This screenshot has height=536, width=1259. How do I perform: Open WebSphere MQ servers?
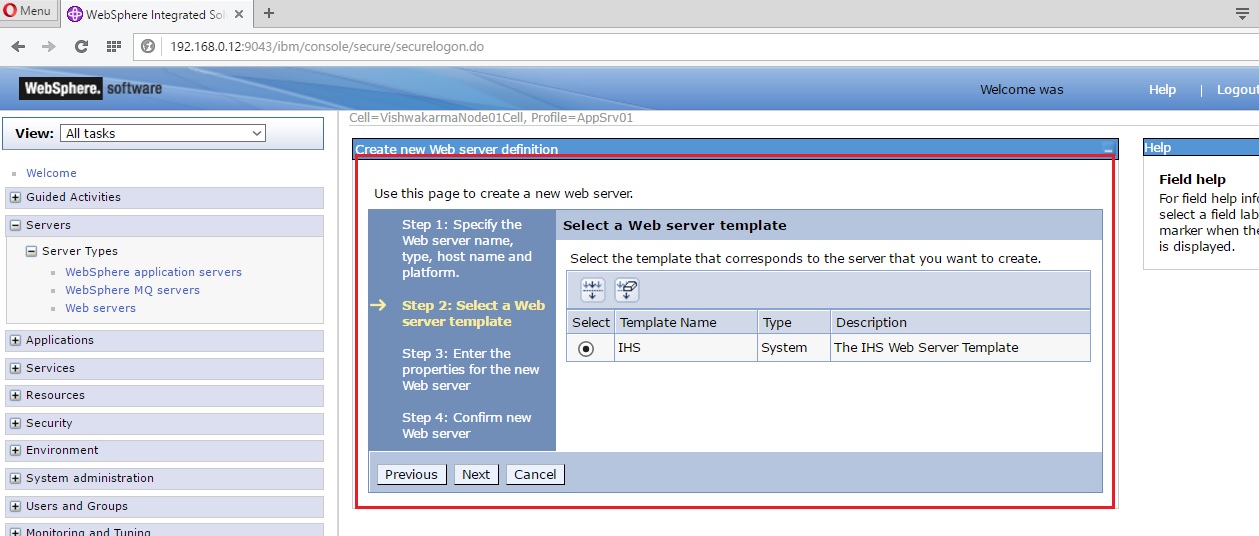click(132, 290)
